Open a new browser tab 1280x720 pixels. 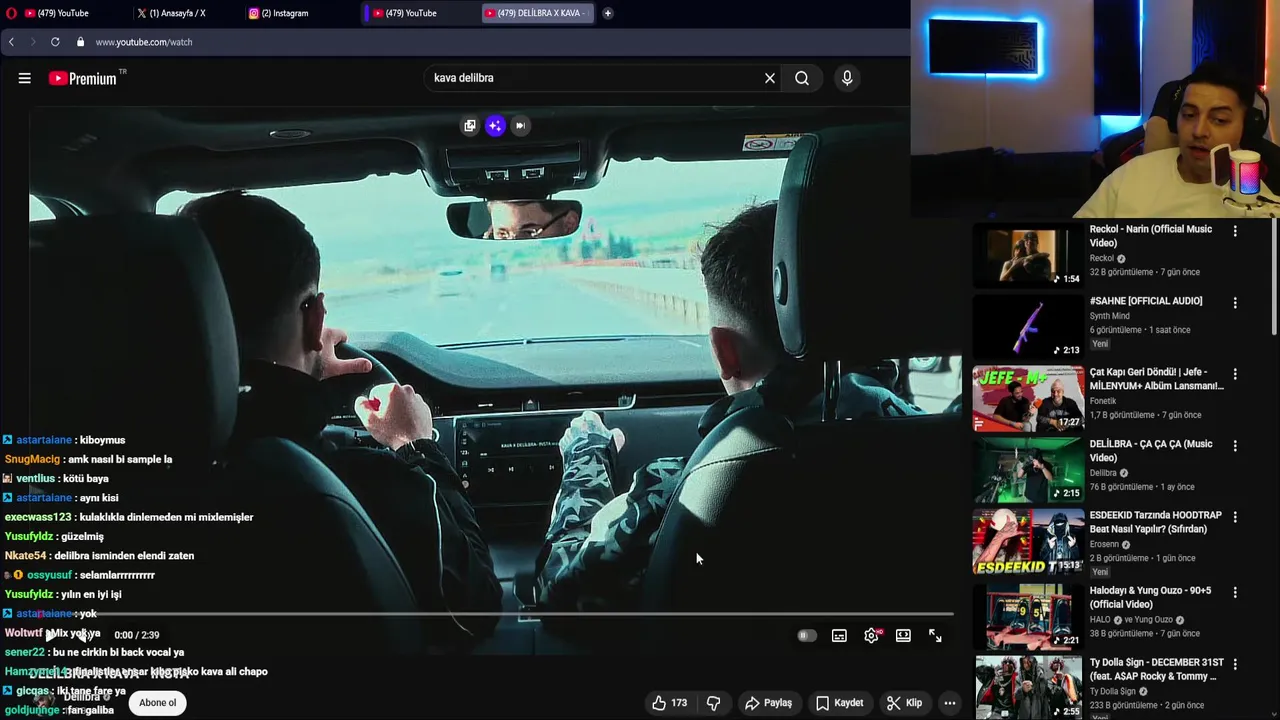tap(607, 13)
